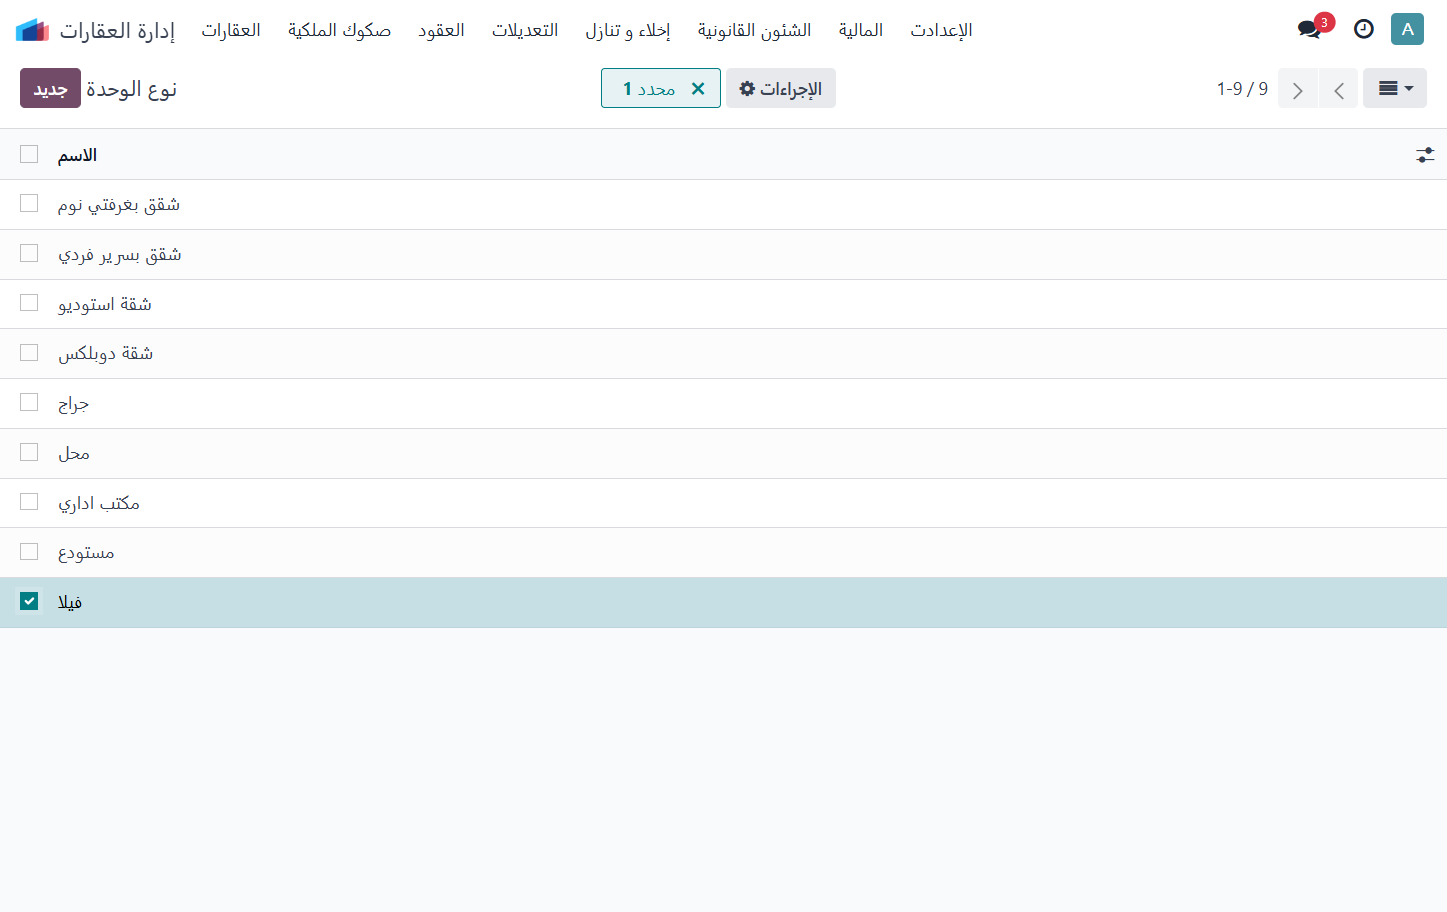Open the list view switcher dropdown

pyautogui.click(x=1395, y=88)
